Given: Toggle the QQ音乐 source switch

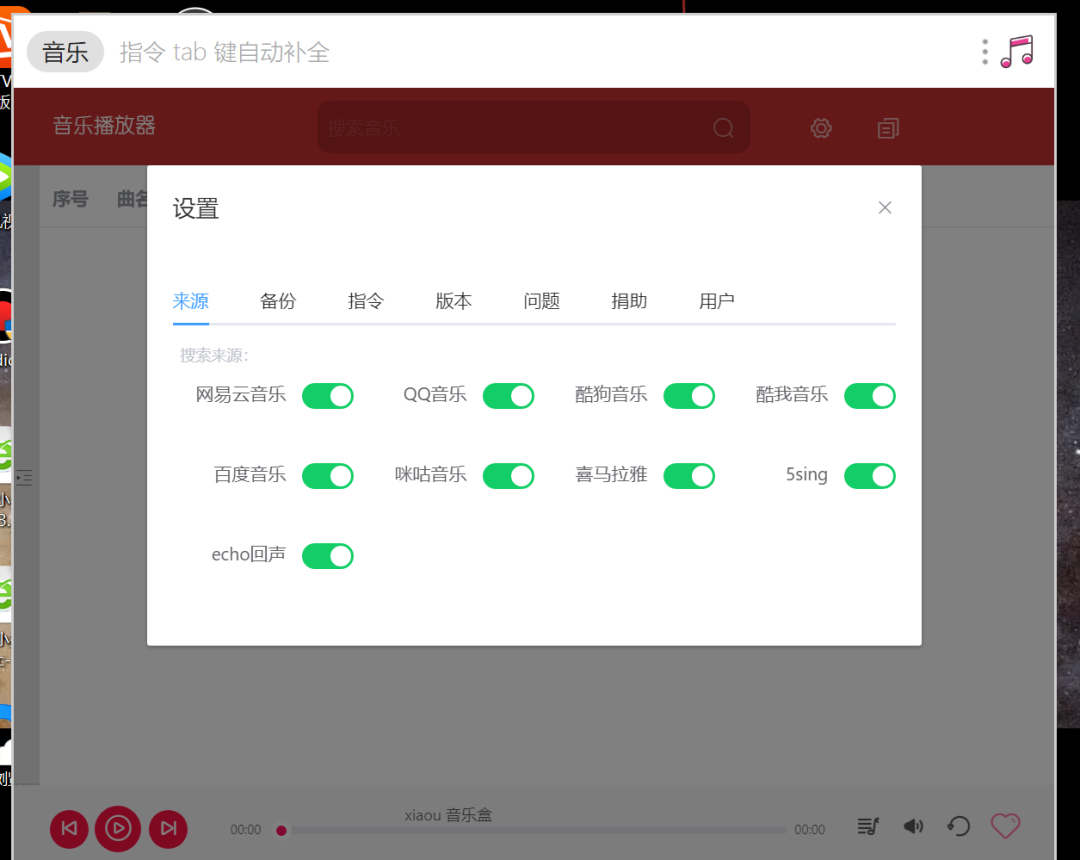Looking at the screenshot, I should (x=508, y=396).
